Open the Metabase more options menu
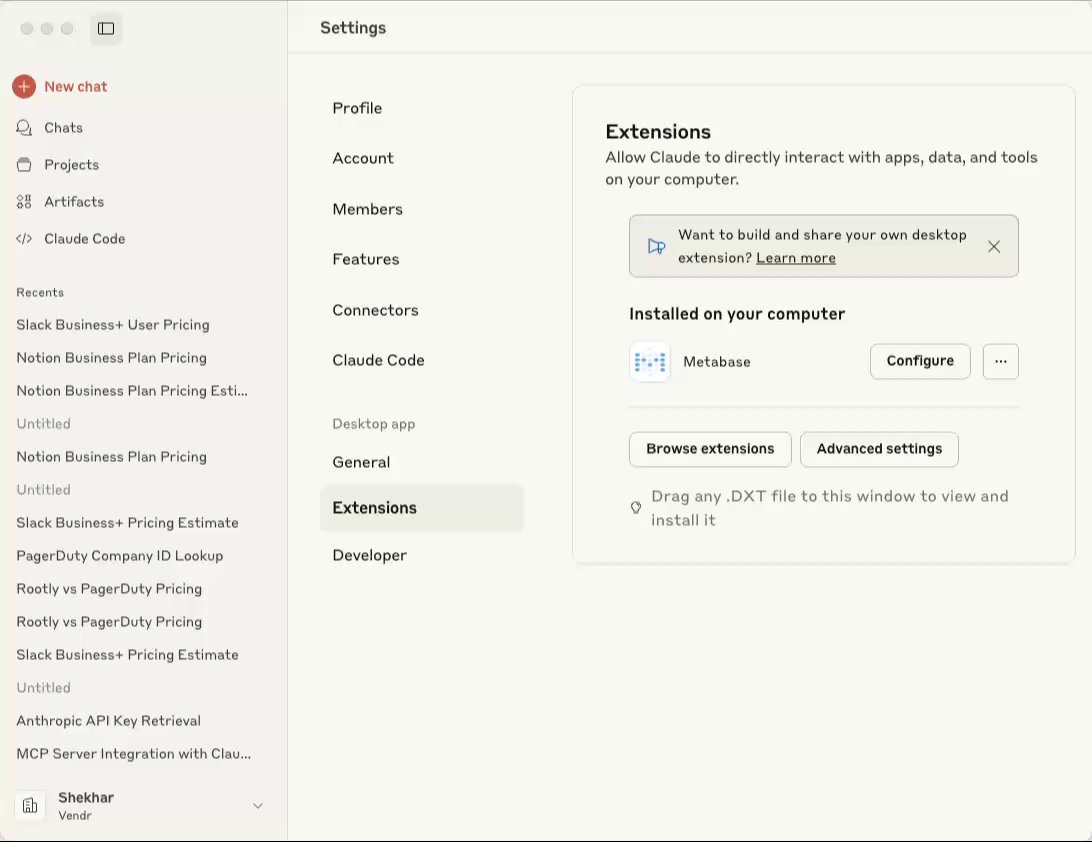1092x842 pixels. tap(1000, 361)
